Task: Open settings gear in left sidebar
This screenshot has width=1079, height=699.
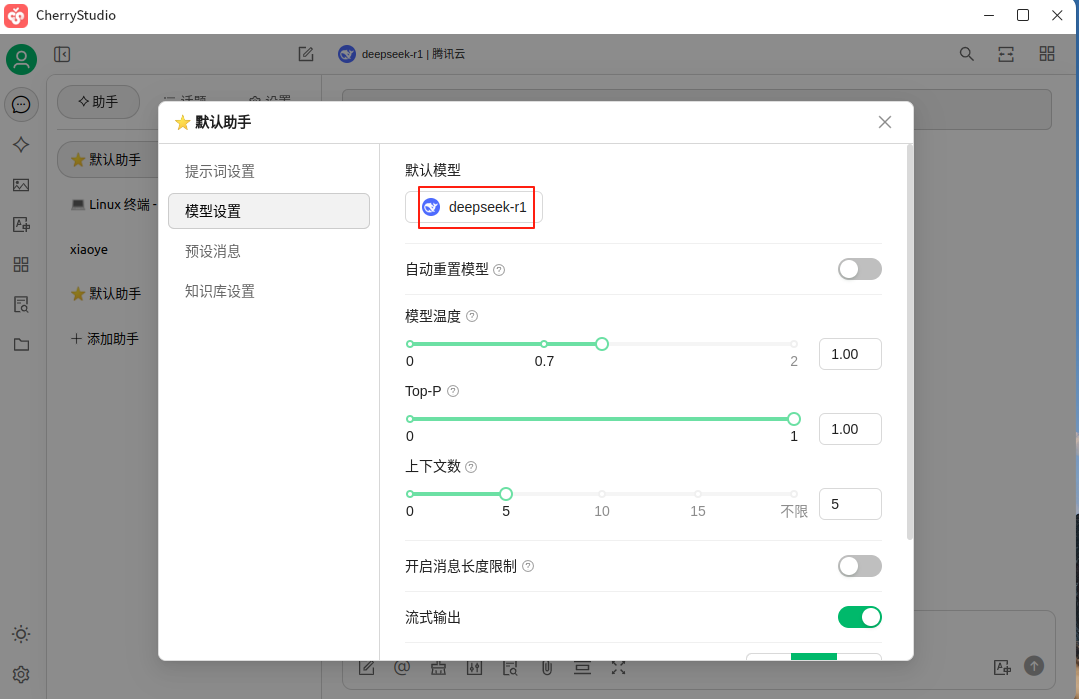Action: click(21, 674)
